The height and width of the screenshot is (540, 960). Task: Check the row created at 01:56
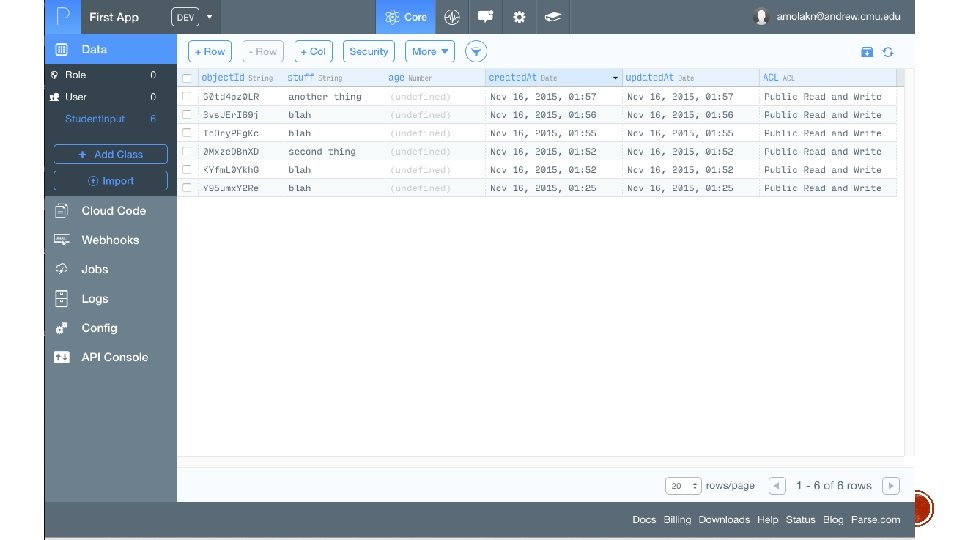[187, 114]
